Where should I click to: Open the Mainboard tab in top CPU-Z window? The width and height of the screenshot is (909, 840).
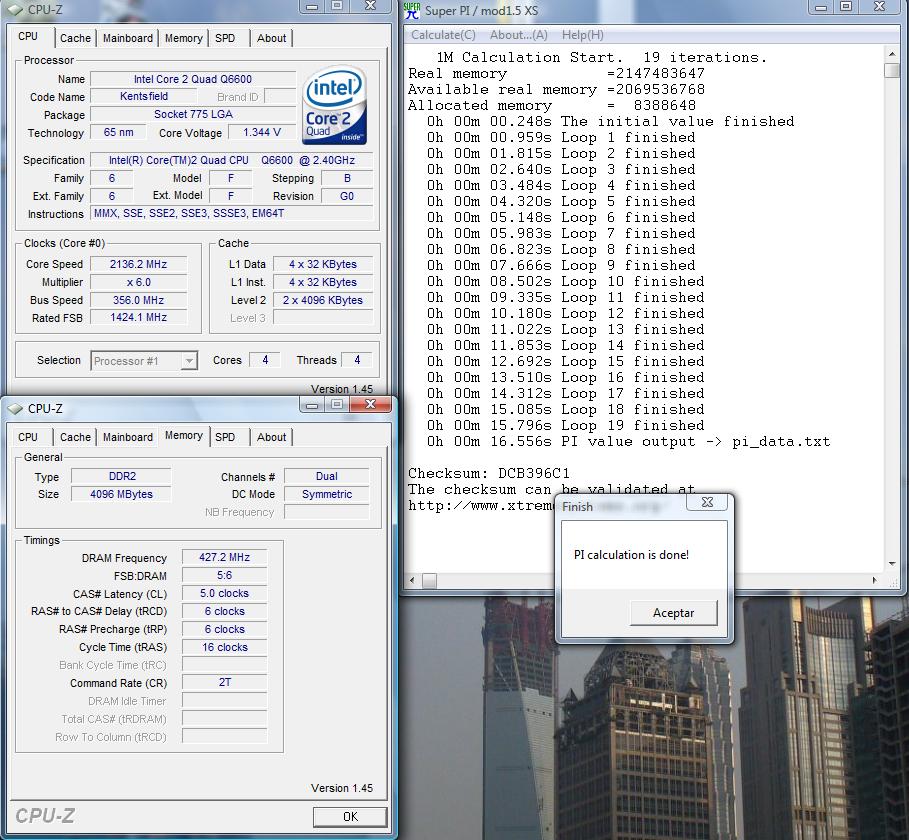pos(128,38)
